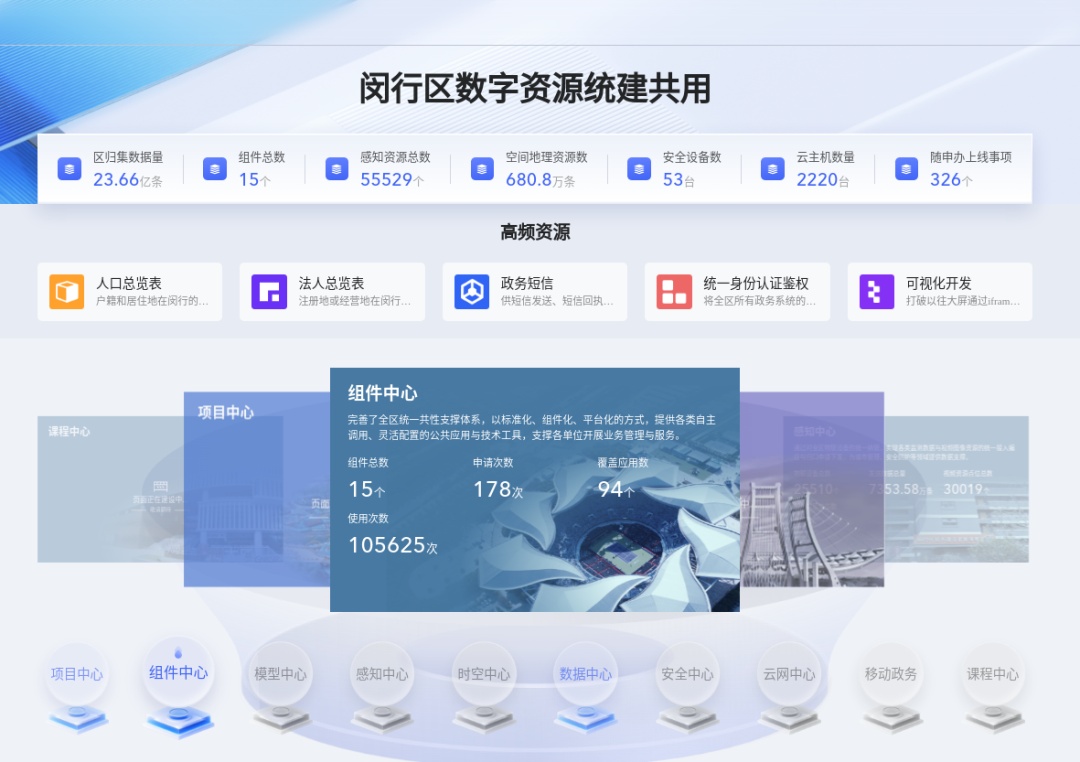Click the pedestal under 时空中心 bubble
Screen dimensions: 1080x762
point(485,718)
